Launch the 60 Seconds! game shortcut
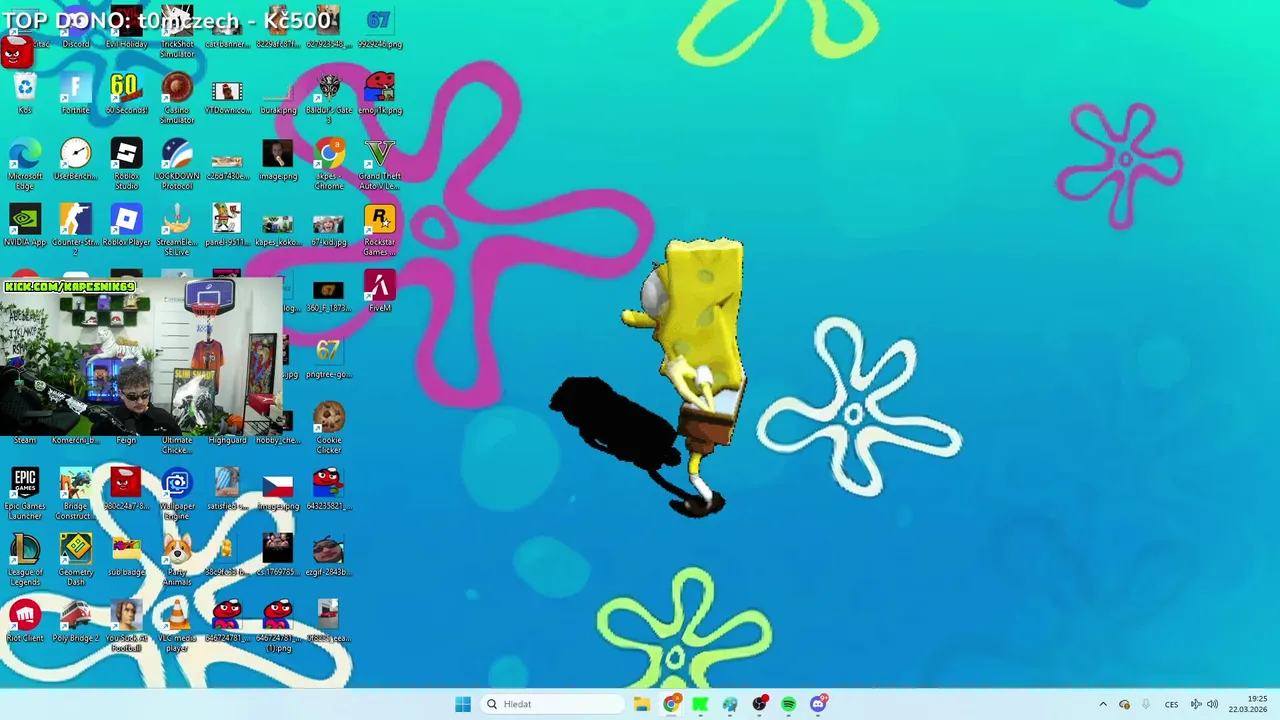This screenshot has width=1280, height=720. (126, 94)
